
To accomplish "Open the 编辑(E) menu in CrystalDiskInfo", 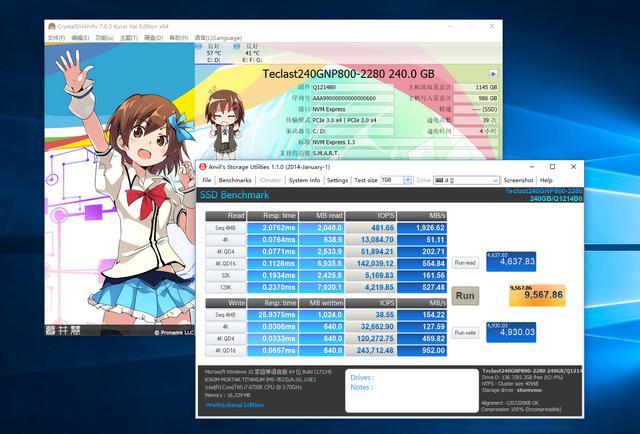I will tap(80, 38).
